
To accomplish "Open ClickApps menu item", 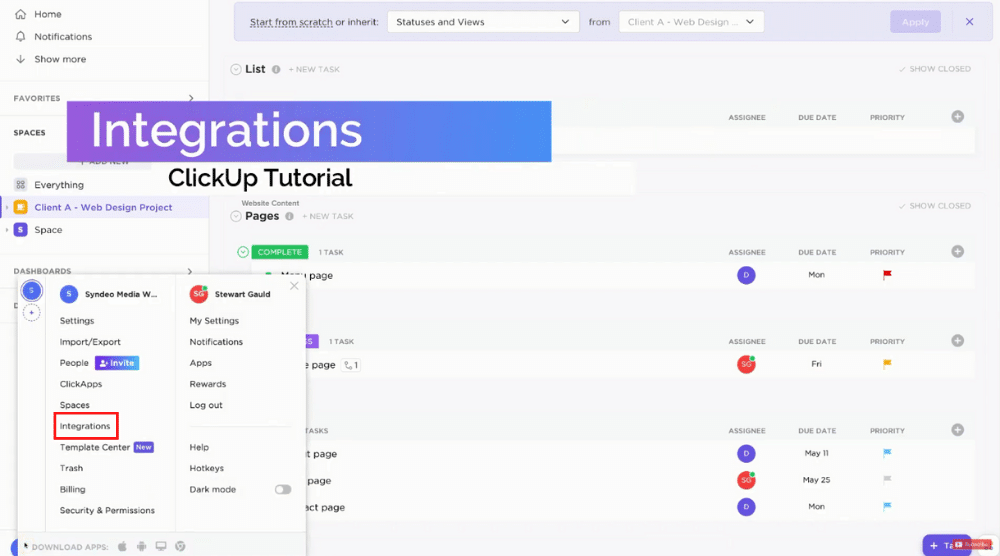I will [81, 384].
